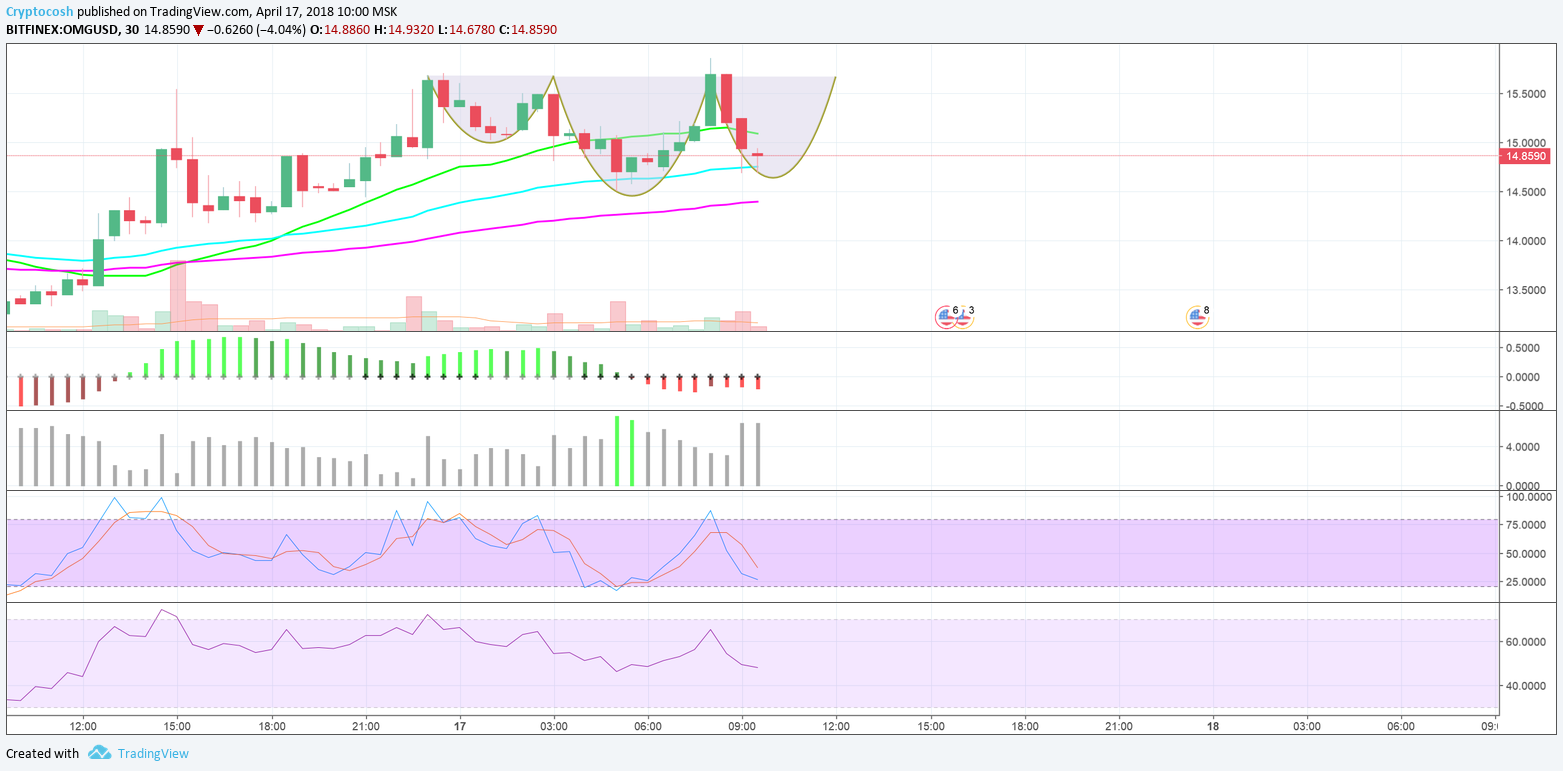1563x771 pixels.
Task: Click the 50.0000 stochastic axis label
Action: (1525, 554)
